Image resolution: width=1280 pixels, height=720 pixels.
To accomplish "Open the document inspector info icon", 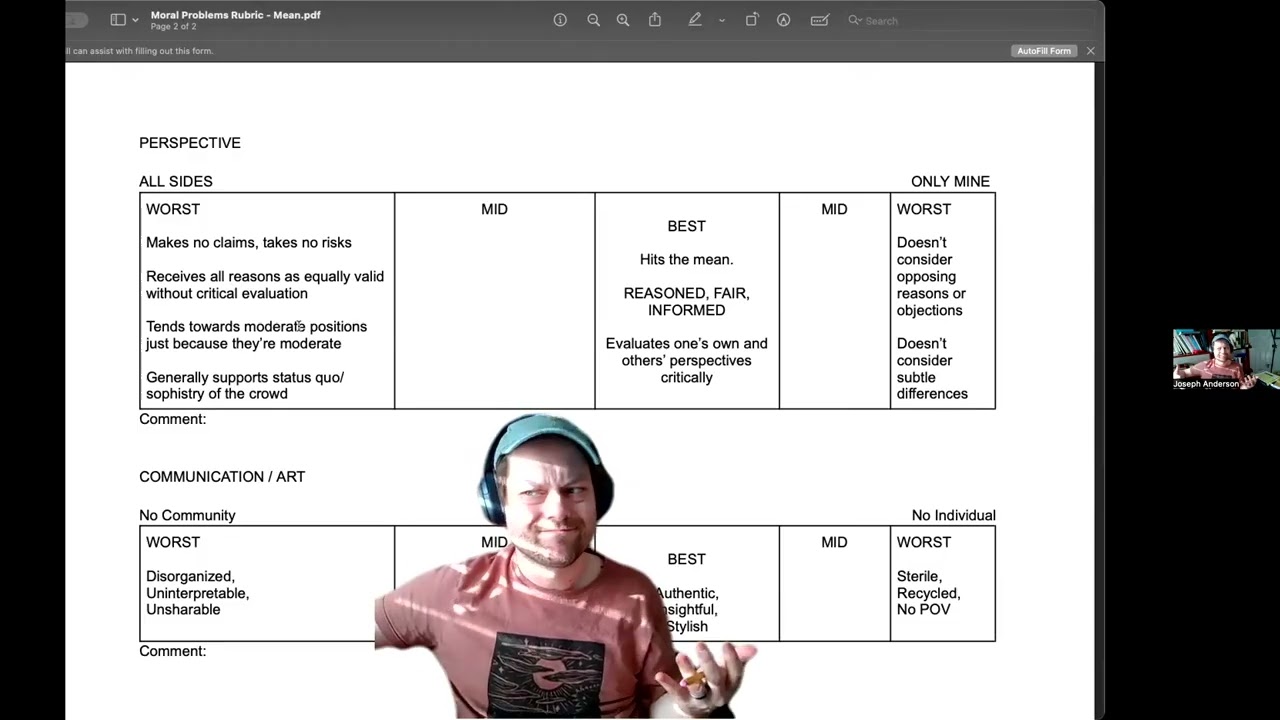I will click(x=560, y=20).
